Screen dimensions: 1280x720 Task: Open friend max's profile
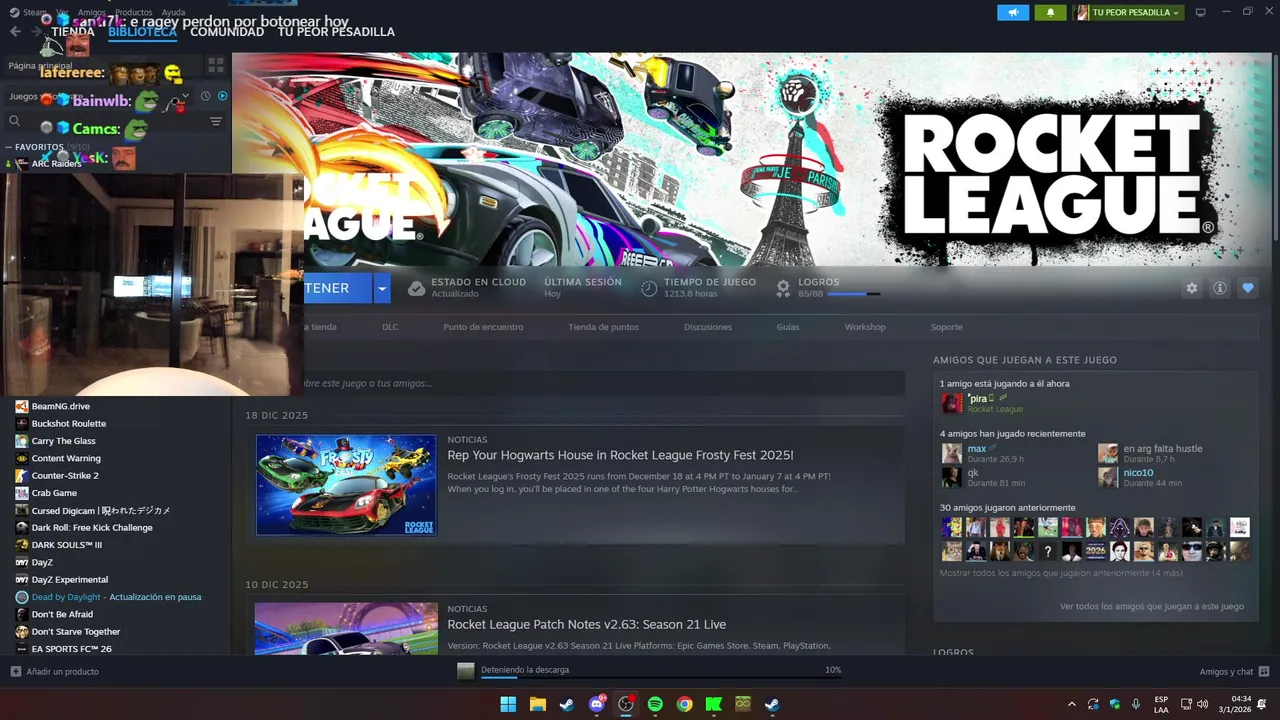[977, 448]
